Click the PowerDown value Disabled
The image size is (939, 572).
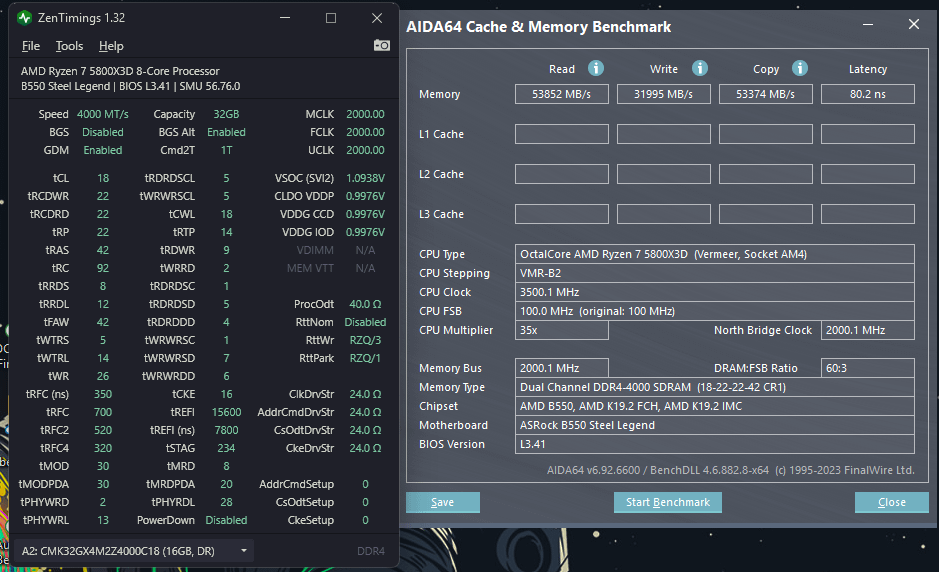click(226, 520)
